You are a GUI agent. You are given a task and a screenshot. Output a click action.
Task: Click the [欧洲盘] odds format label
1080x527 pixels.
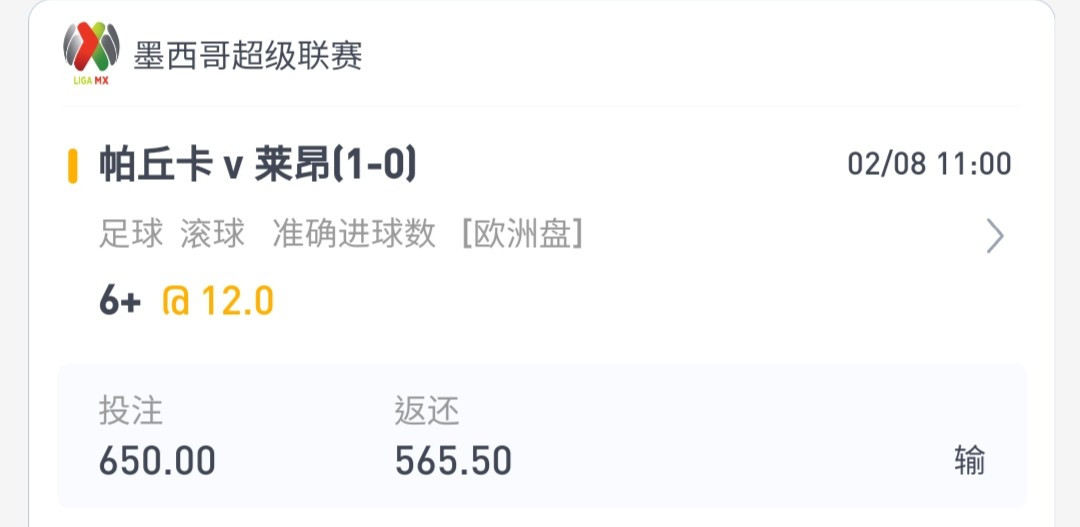[x=523, y=234]
